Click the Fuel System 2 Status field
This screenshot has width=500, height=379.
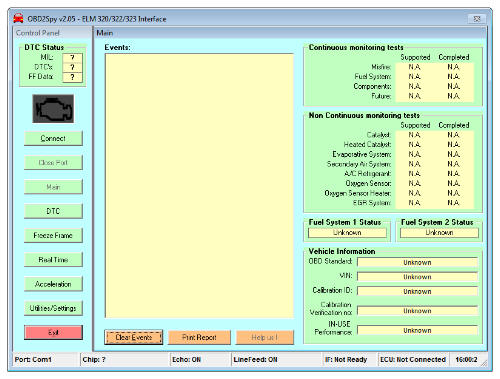439,233
